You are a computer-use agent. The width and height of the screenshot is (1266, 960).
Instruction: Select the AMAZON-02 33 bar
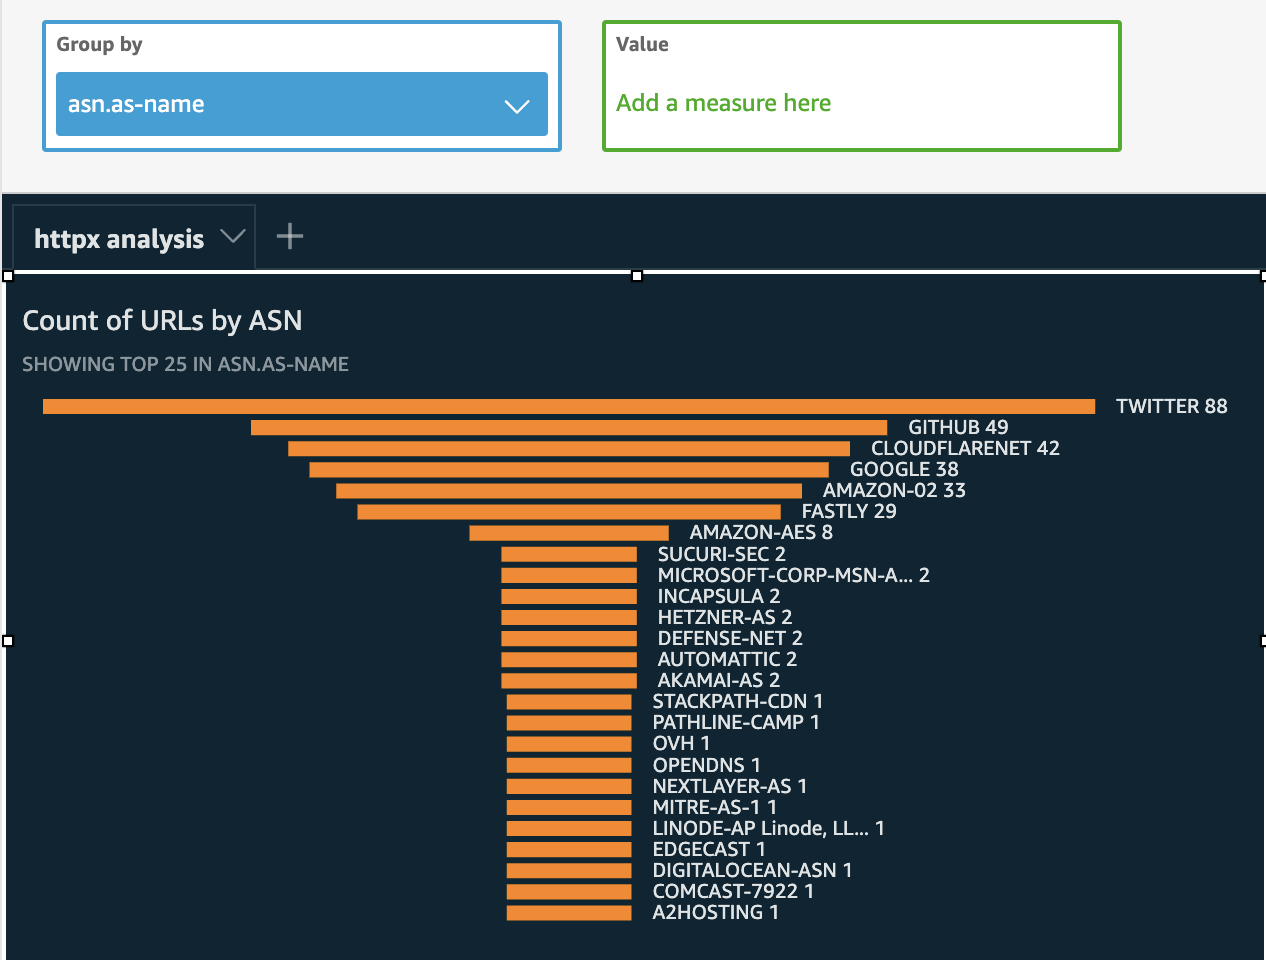coord(569,490)
